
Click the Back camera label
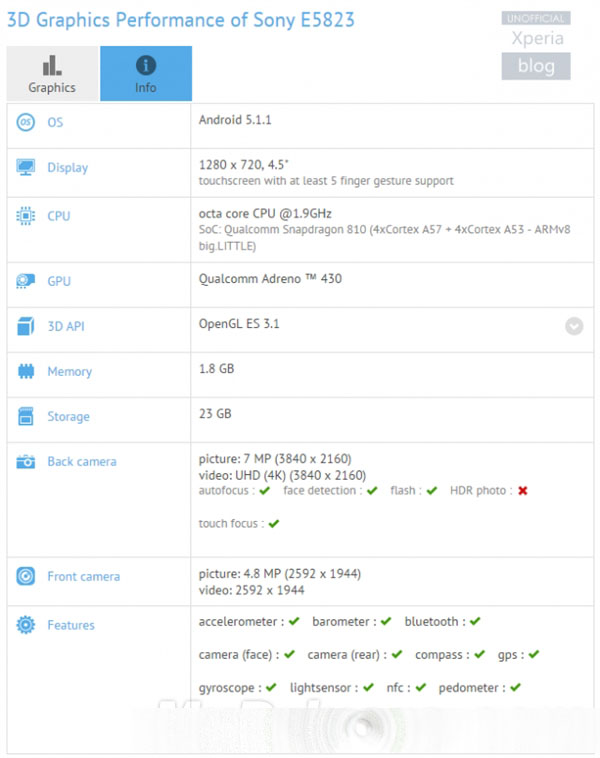click(x=82, y=462)
